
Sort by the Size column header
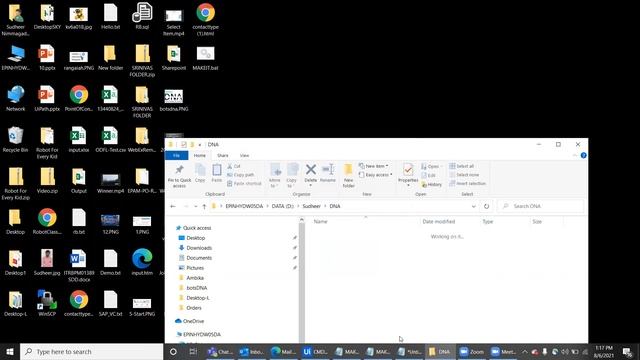click(546, 222)
